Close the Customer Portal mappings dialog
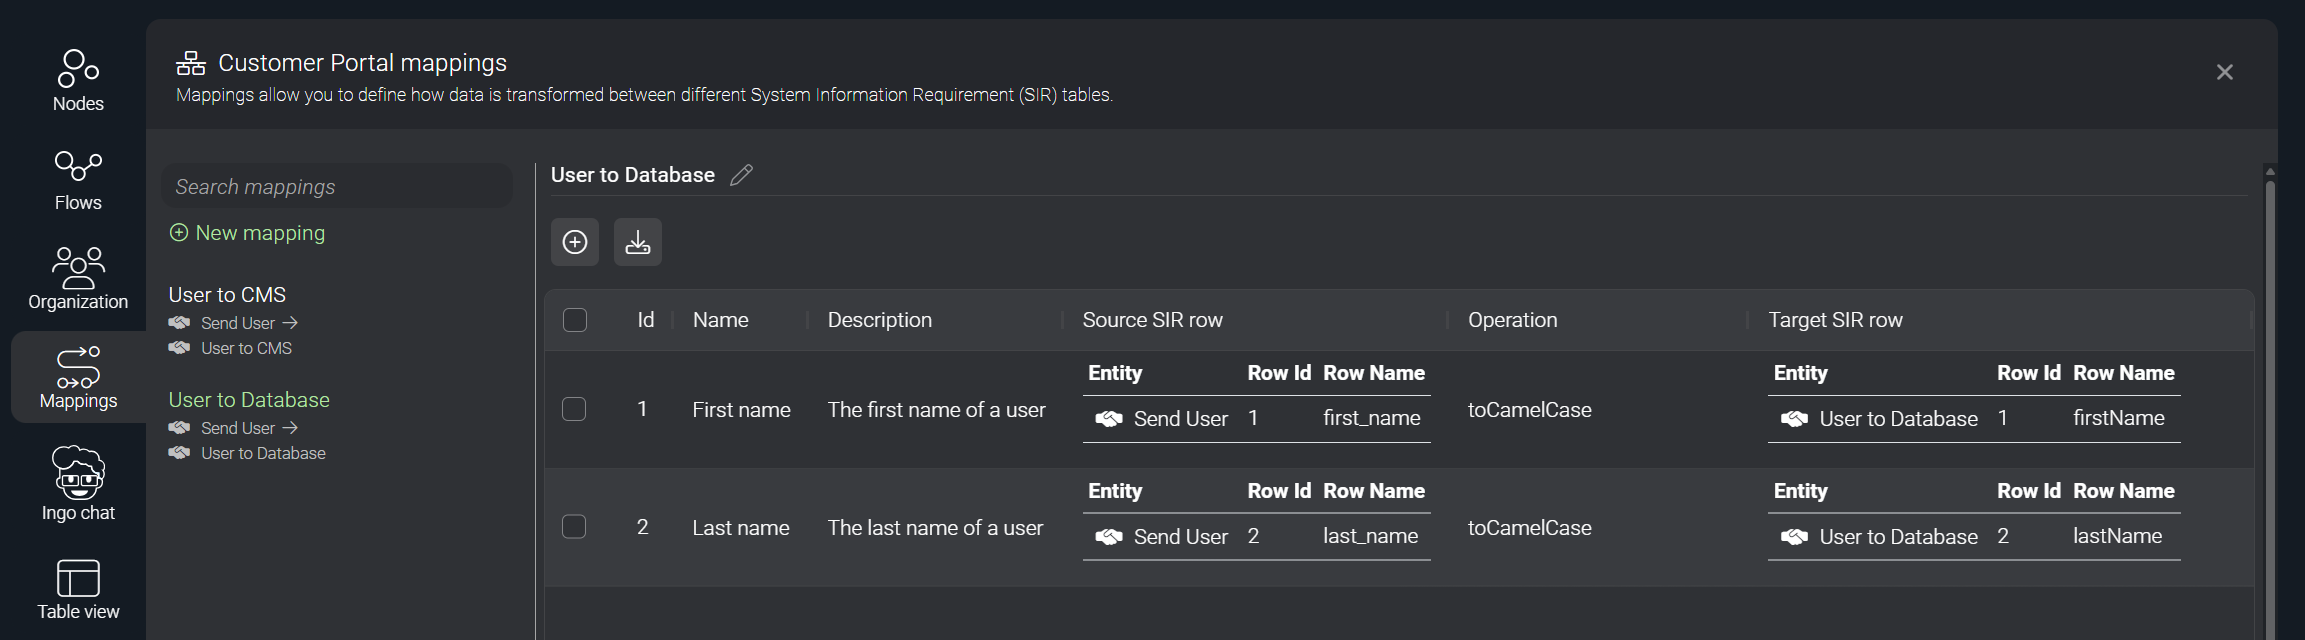Viewport: 2305px width, 640px height. (2225, 72)
